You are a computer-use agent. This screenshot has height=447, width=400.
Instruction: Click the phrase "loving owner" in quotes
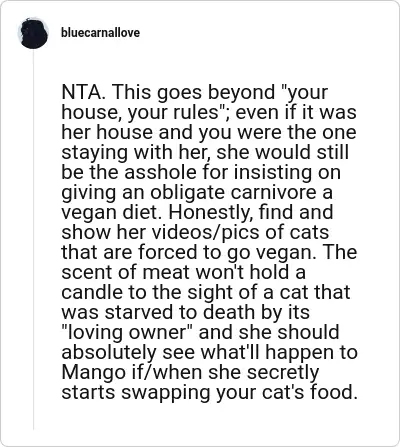click(128, 333)
